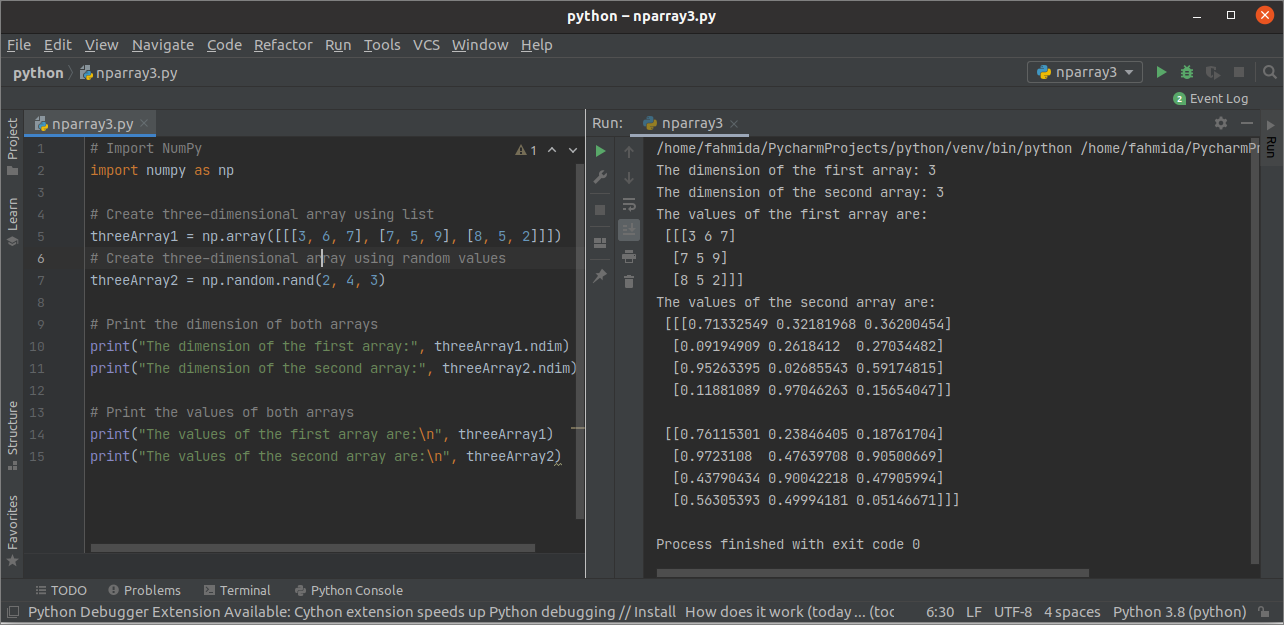
Task: Click the restore layout icon in Run panel
Action: [x=600, y=242]
